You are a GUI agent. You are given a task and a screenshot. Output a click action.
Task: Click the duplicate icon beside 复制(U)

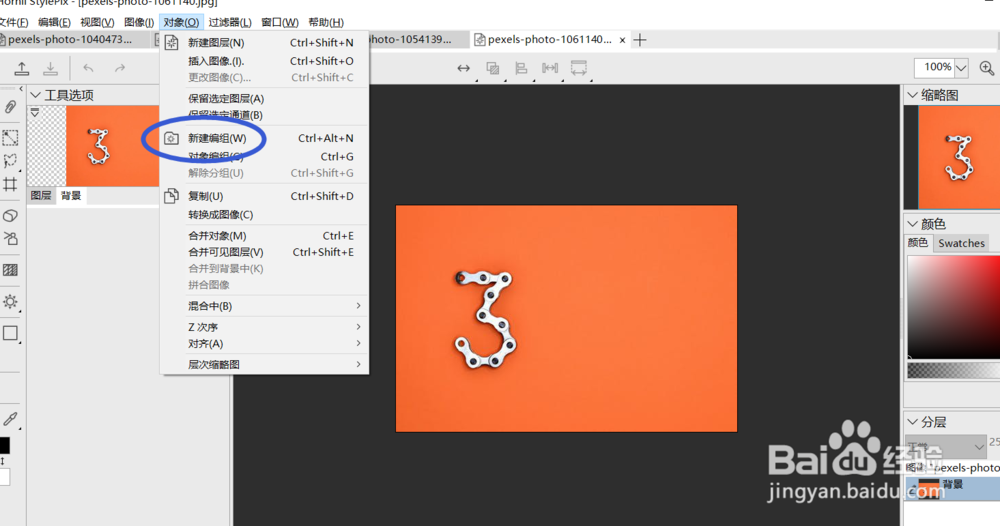point(172,196)
